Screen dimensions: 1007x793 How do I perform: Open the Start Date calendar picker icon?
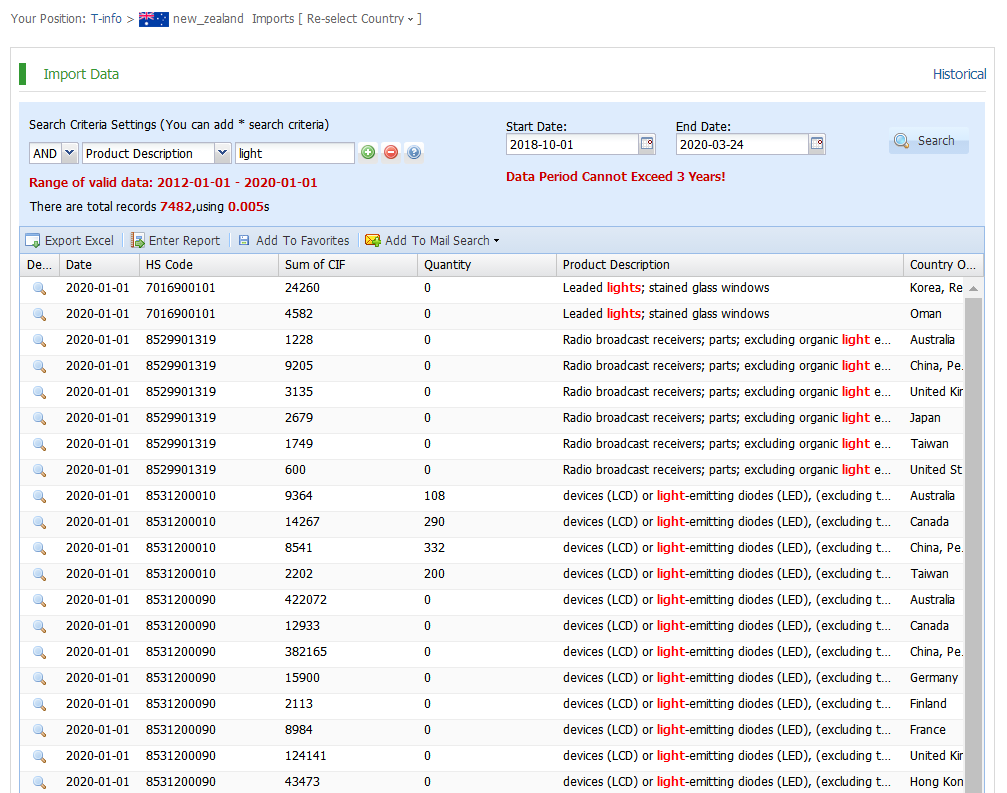click(x=647, y=144)
